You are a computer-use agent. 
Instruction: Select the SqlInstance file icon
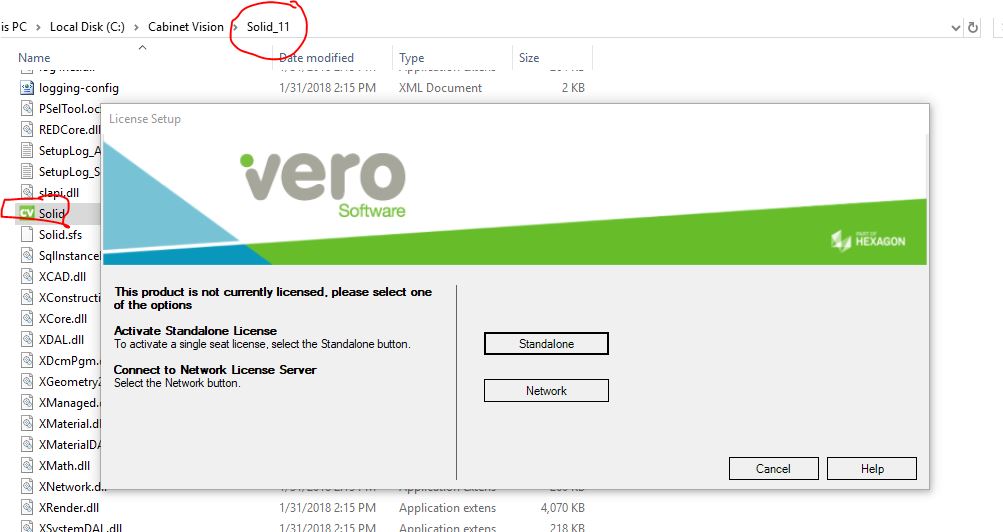pyautogui.click(x=27, y=256)
